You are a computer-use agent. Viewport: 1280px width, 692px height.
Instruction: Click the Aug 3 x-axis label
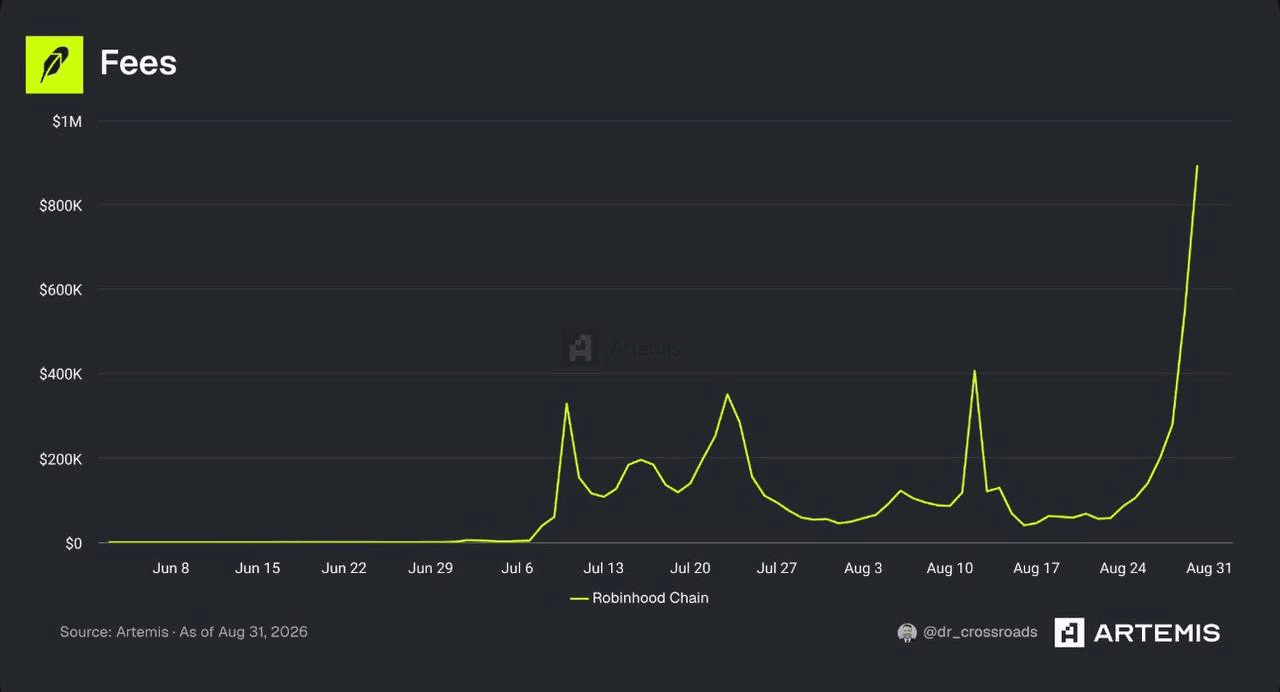(863, 568)
